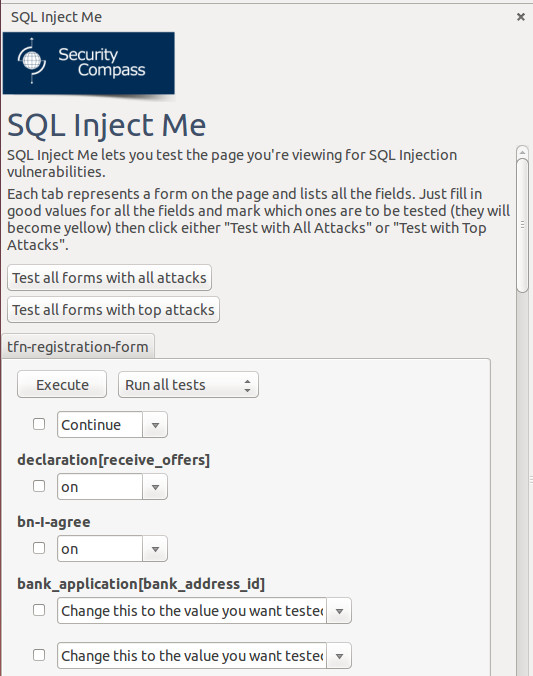533x676 pixels.
Task: Check the first bank_application[bank_address_id] checkbox
Action: tap(39, 610)
